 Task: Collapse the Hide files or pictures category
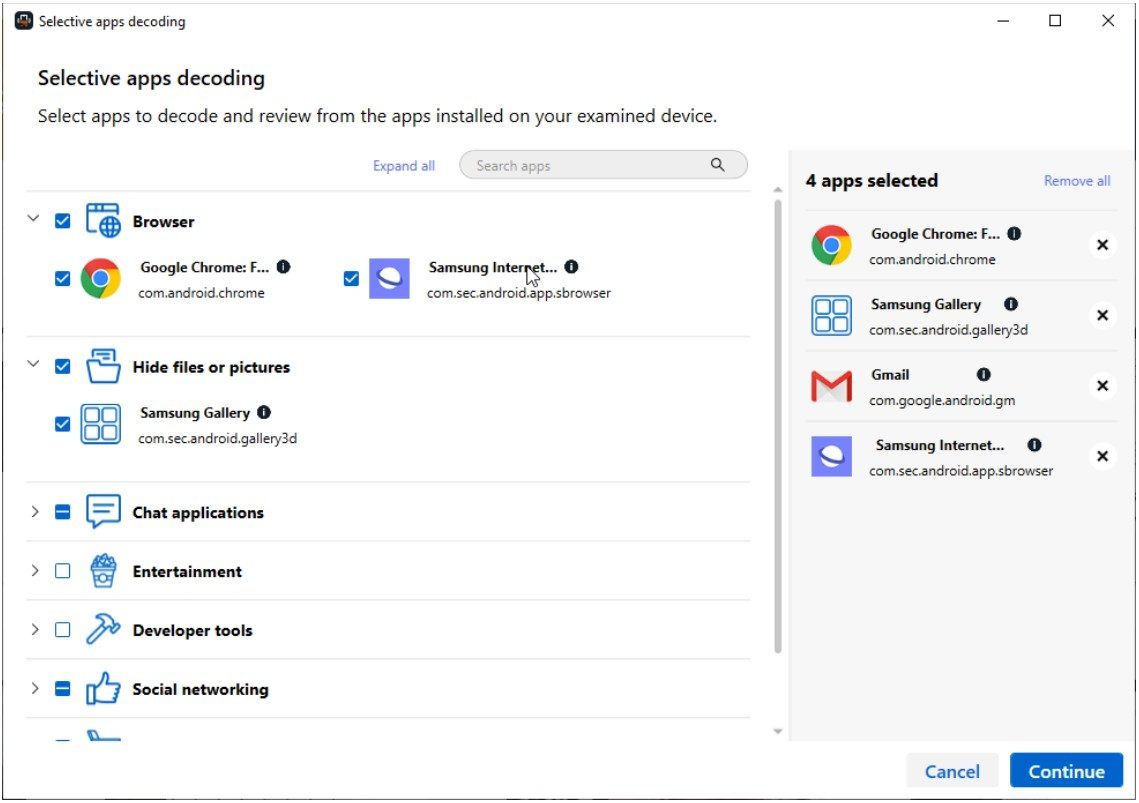tap(33, 363)
